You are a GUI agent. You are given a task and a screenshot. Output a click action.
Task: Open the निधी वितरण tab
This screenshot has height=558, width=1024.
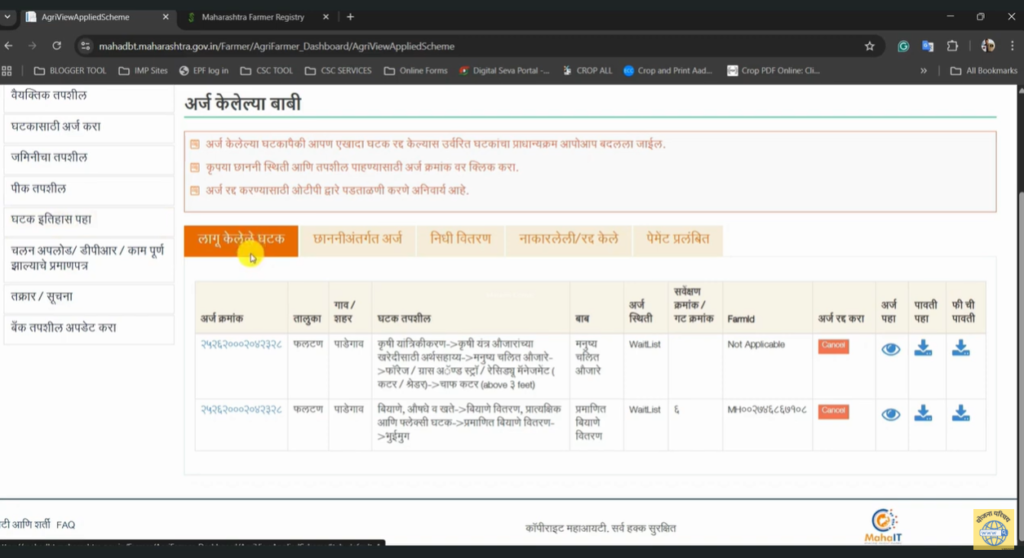460,239
